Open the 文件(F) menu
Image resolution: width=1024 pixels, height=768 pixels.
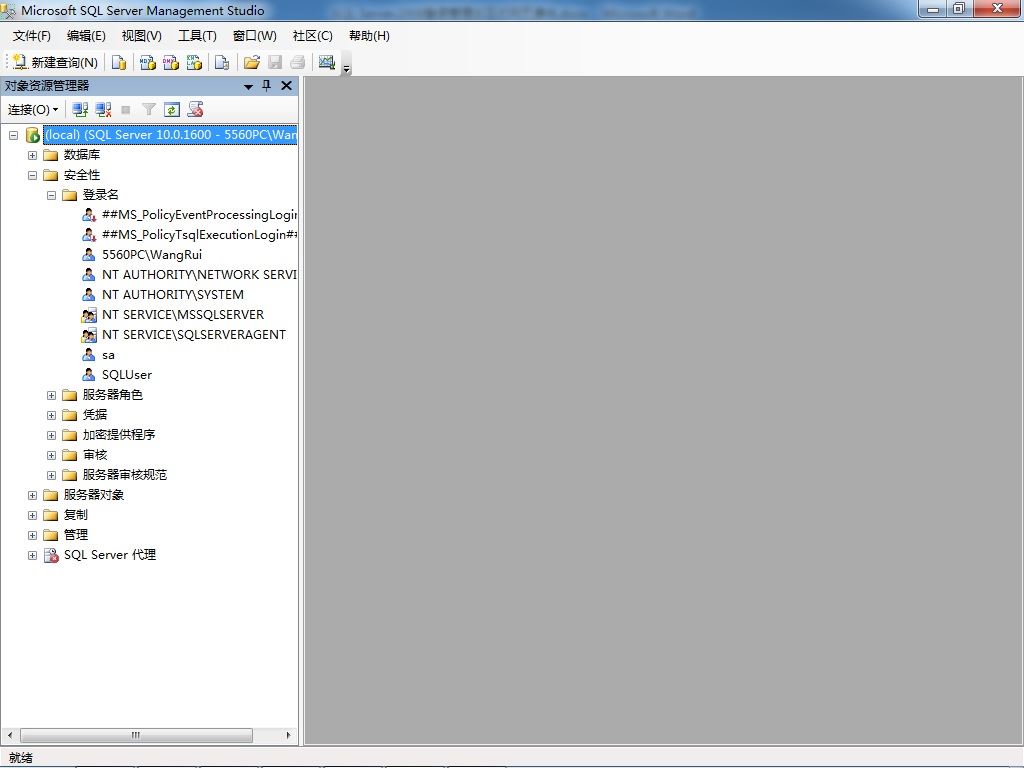click(31, 36)
